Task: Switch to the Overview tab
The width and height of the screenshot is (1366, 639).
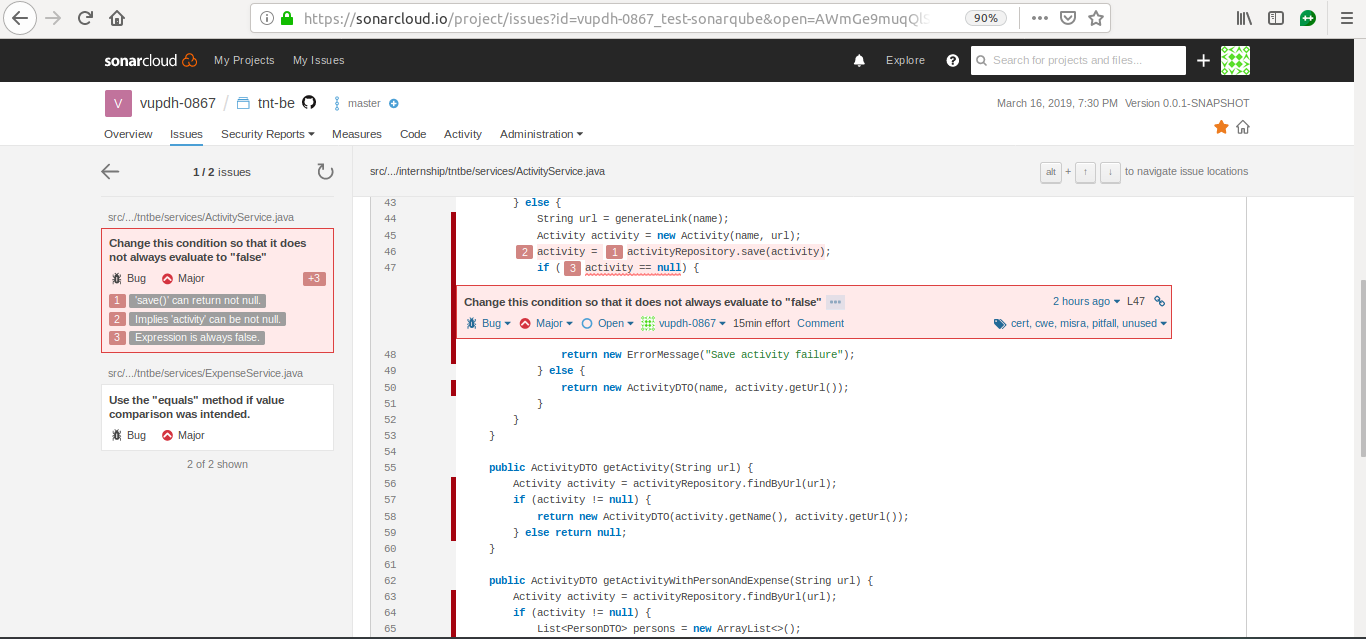Action: [x=128, y=134]
